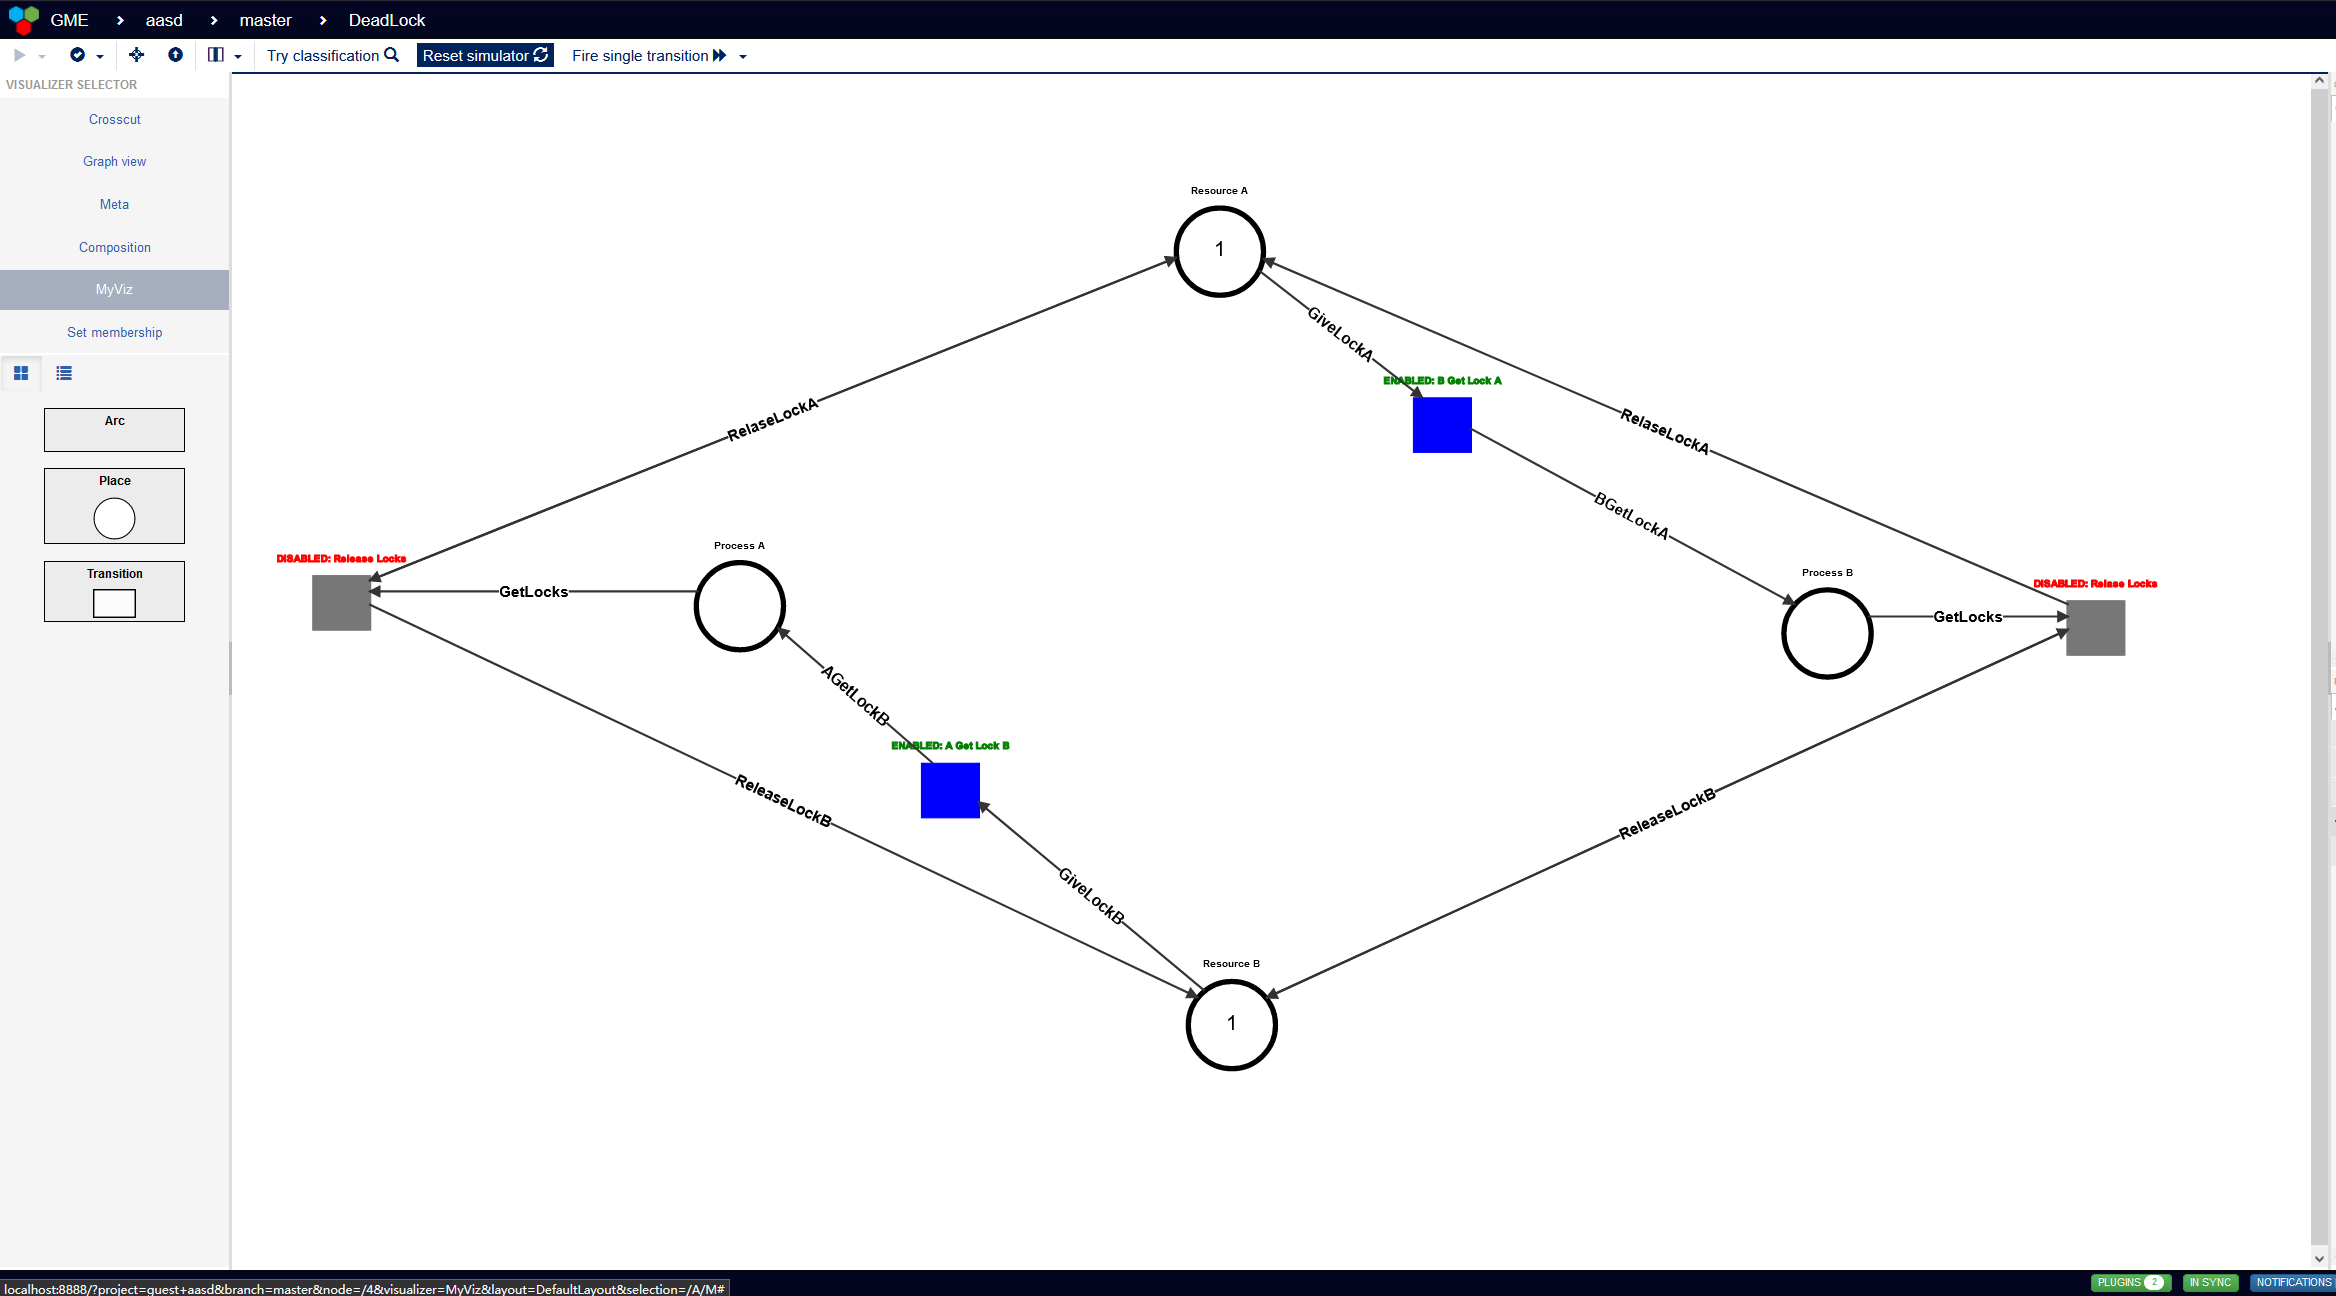The width and height of the screenshot is (2336, 1296).
Task: Click the Reset simulator button
Action: 484,55
